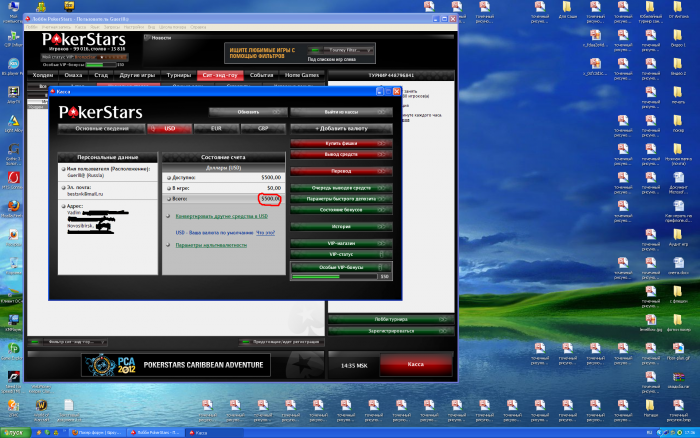
Task: Click the Новости panel icon
Action: (147, 38)
